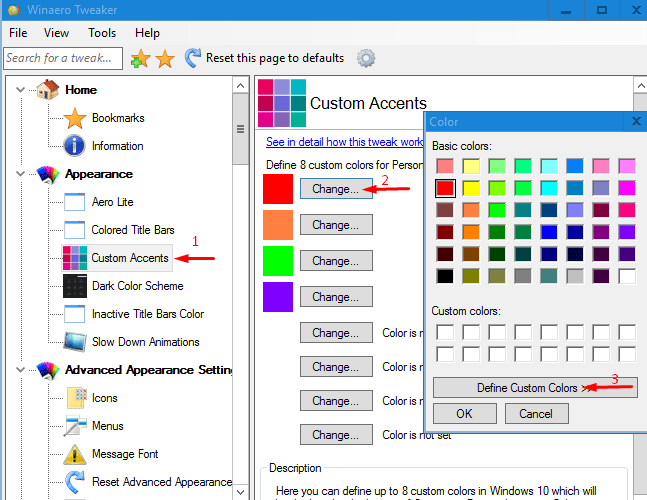Open the Tools menu
The image size is (647, 500).
coord(102,33)
